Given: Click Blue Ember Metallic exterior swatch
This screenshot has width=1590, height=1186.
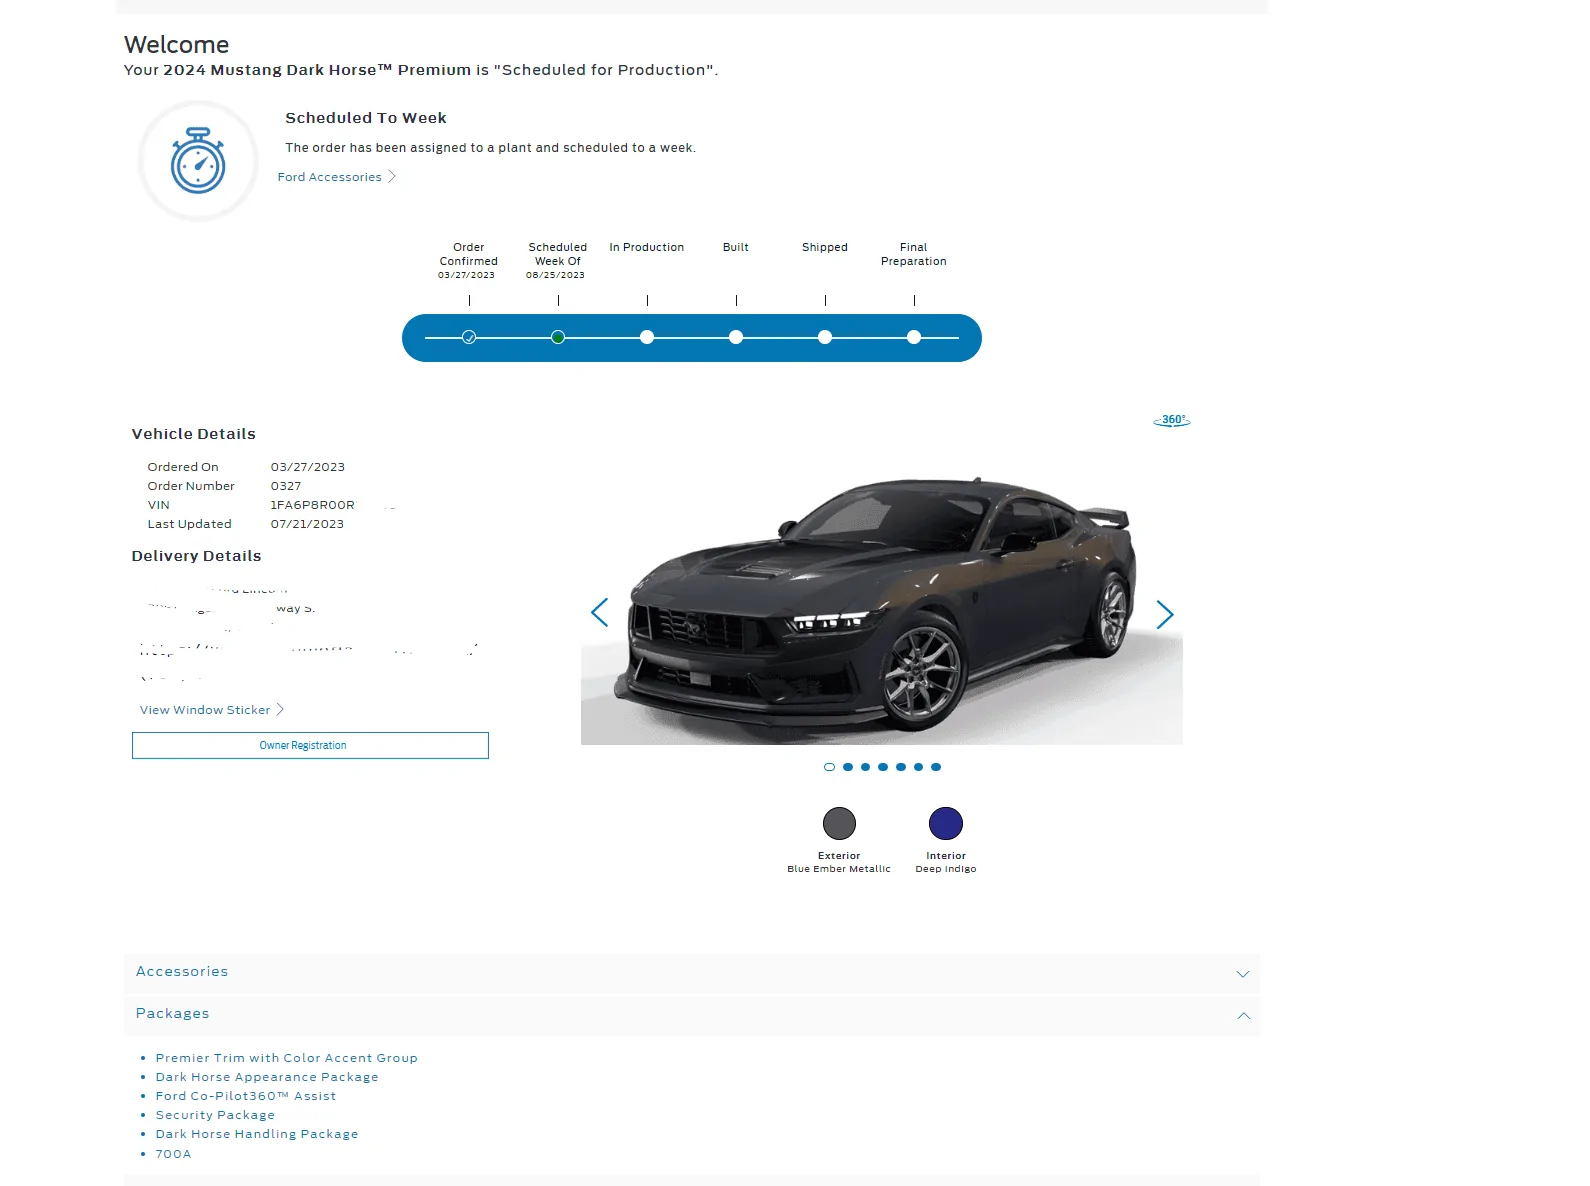Looking at the screenshot, I should (x=839, y=824).
